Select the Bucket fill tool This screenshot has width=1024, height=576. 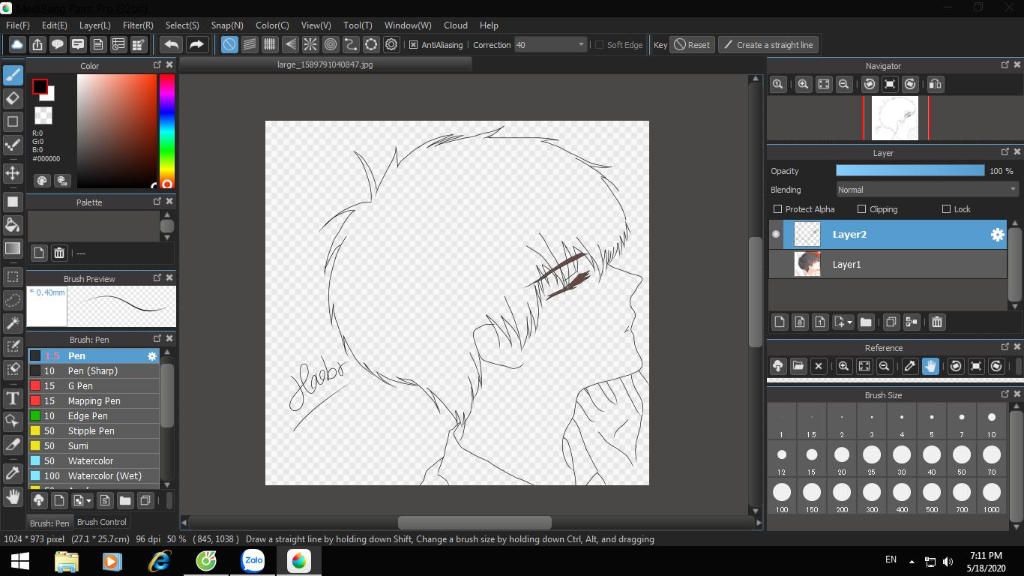12,225
